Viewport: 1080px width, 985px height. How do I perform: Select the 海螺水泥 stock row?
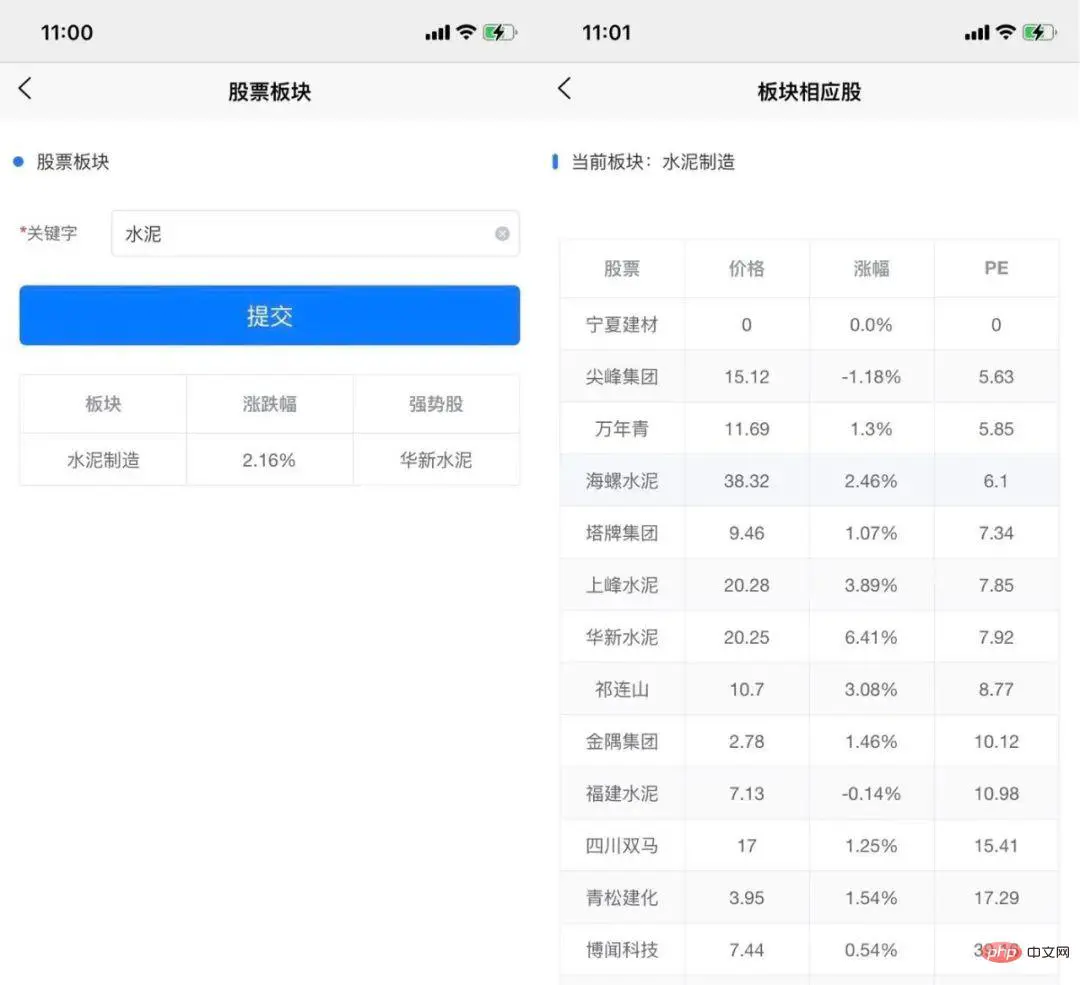809,481
